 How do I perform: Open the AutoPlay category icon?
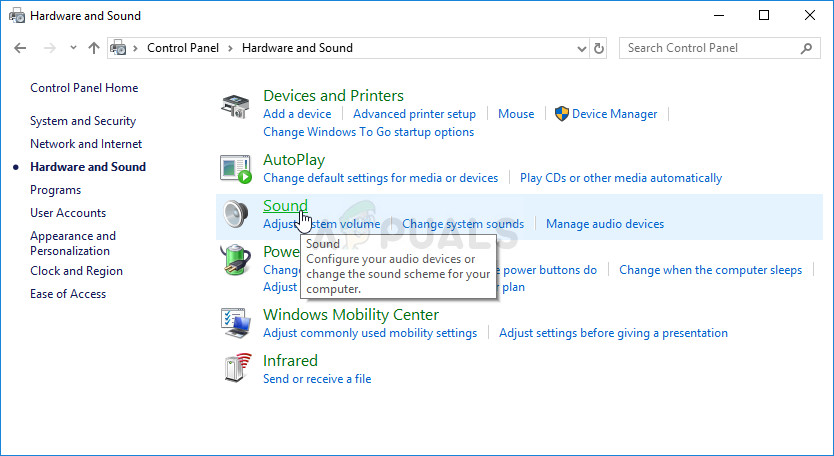236,169
